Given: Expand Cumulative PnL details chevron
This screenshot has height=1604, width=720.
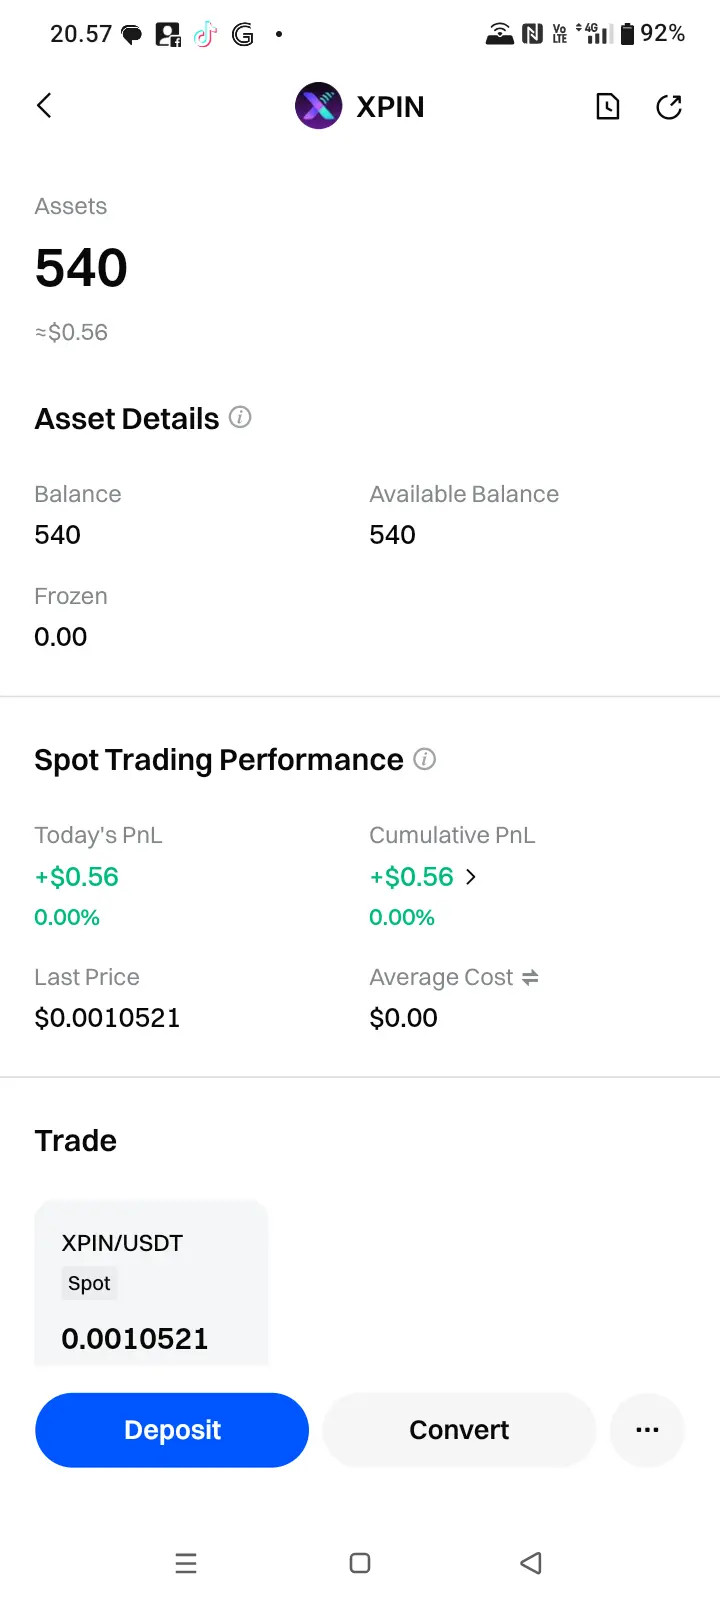Looking at the screenshot, I should (471, 877).
